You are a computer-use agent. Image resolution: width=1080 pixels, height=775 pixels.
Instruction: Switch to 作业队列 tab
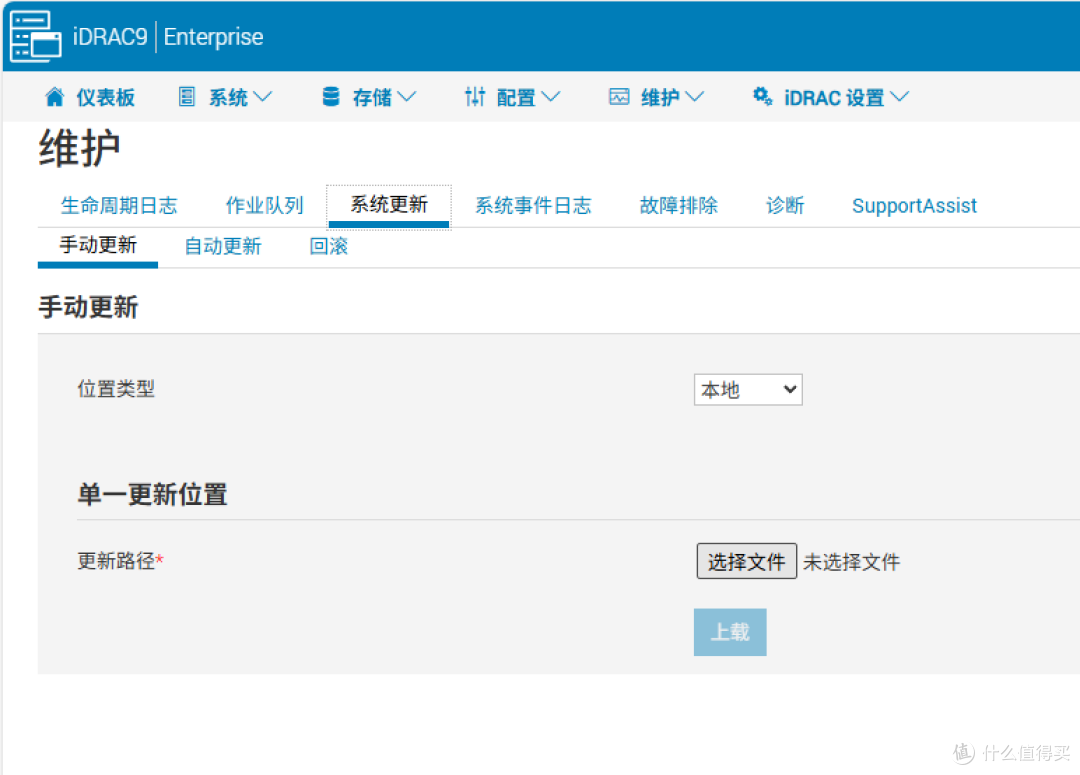click(x=264, y=205)
